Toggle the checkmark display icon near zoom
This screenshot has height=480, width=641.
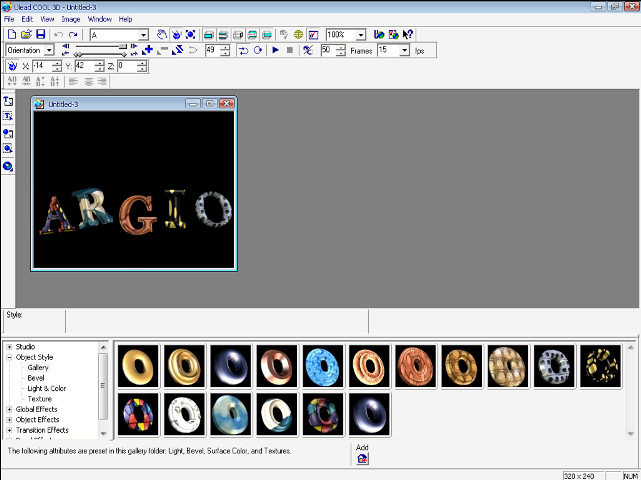[x=314, y=35]
